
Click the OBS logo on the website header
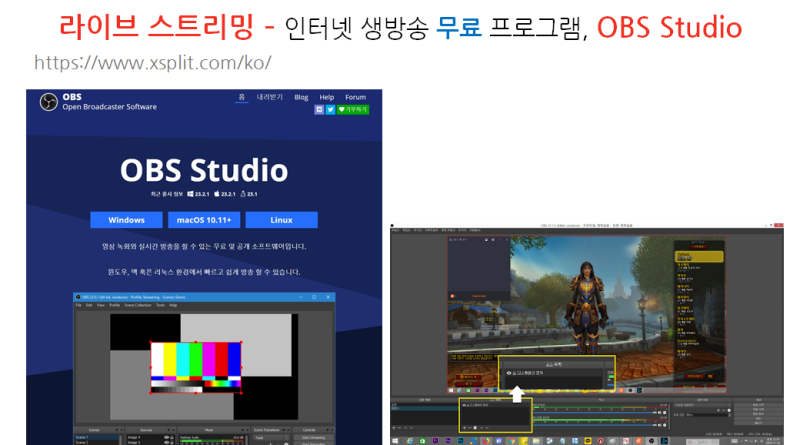point(48,102)
